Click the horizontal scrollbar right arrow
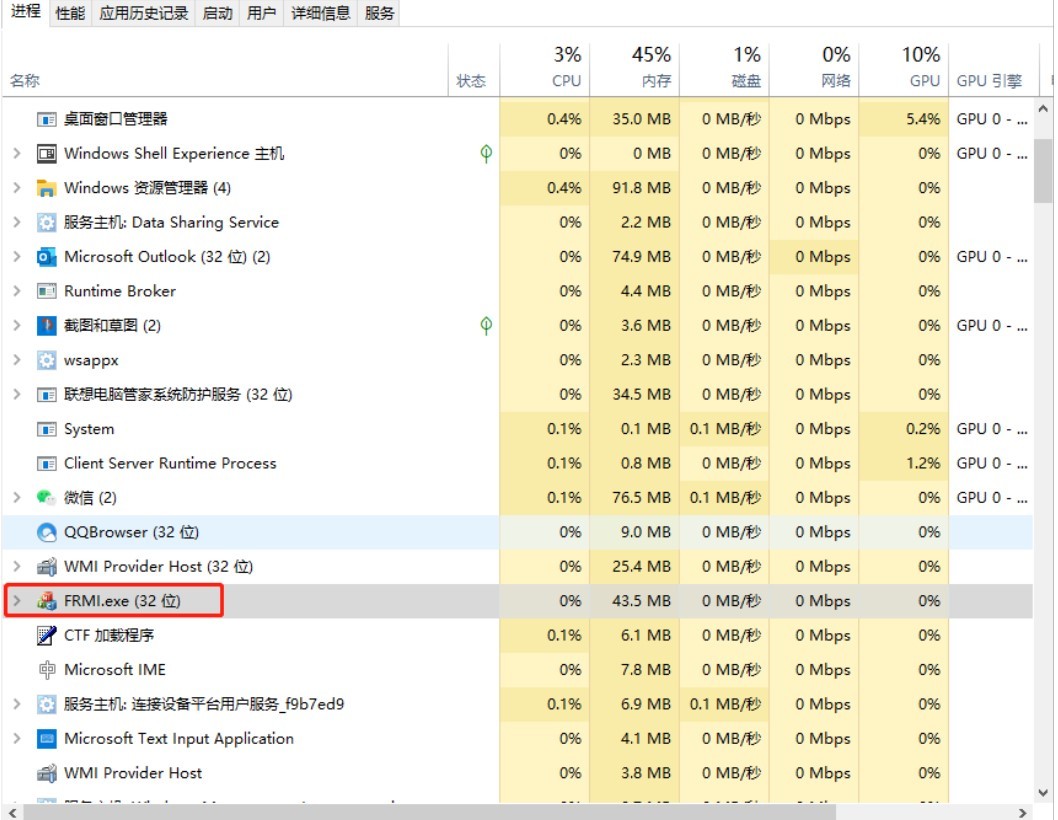Viewport: 1058px width, 820px height. click(x=1022, y=813)
